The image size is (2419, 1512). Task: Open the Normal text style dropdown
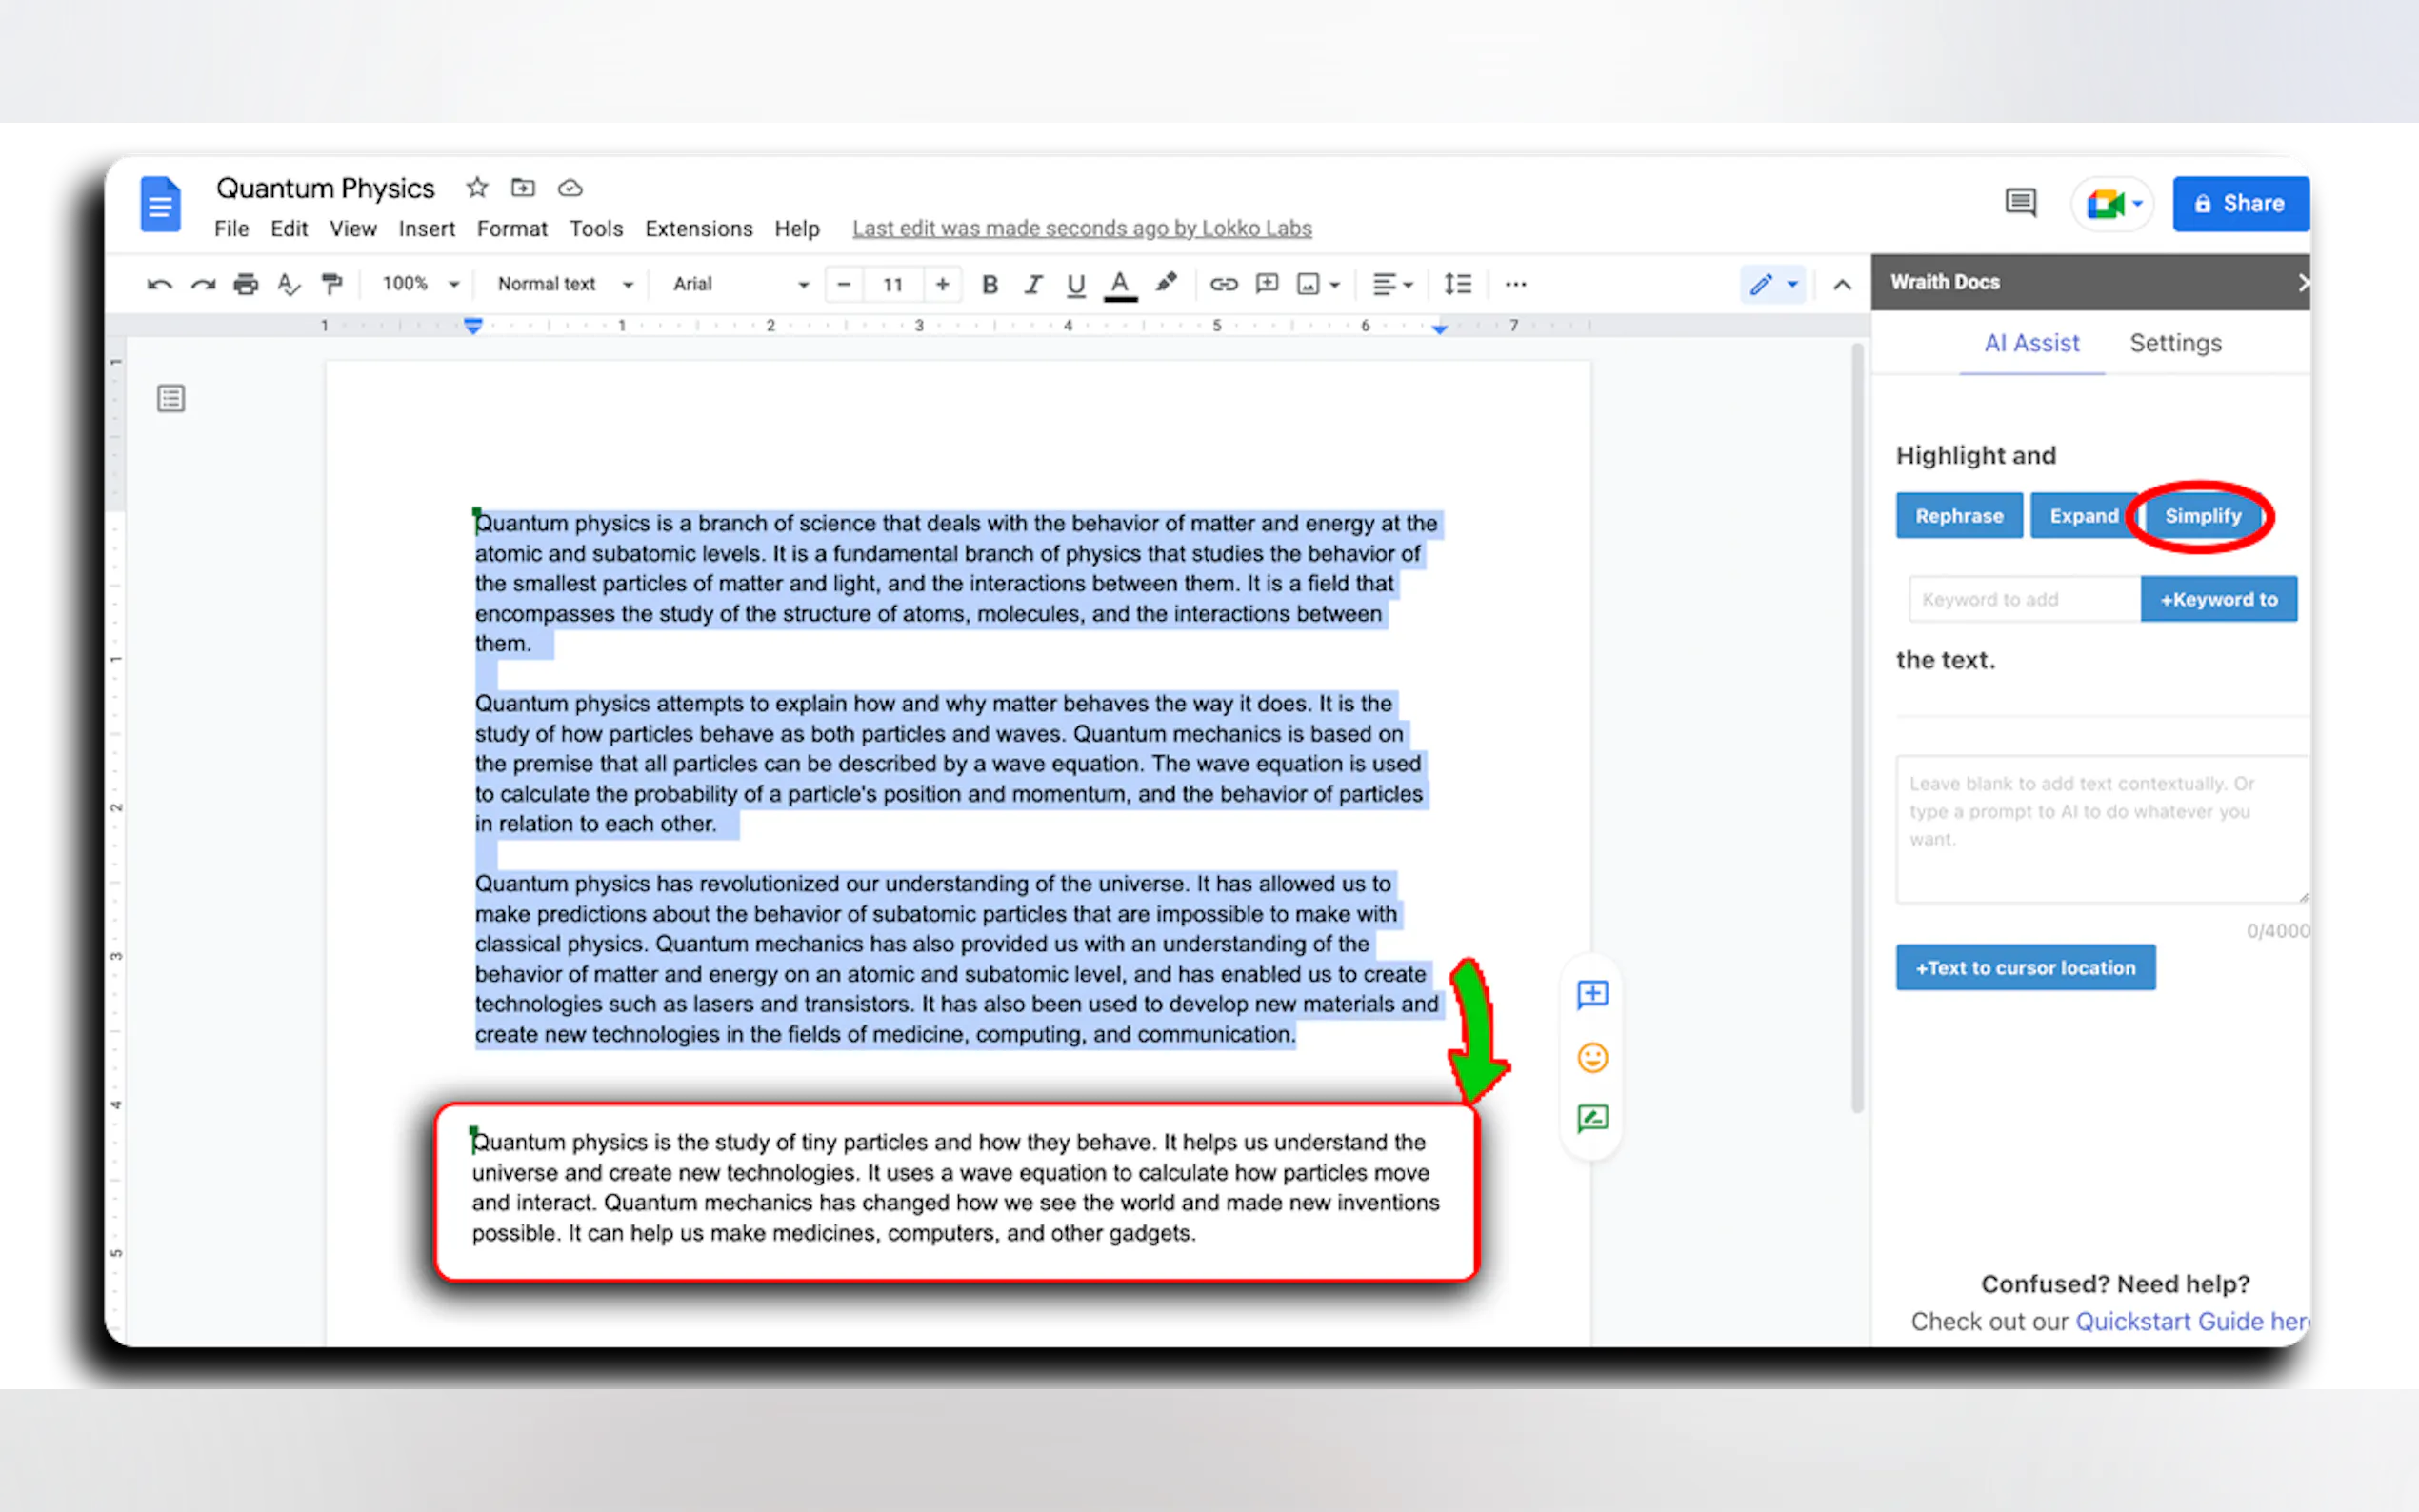click(x=565, y=284)
